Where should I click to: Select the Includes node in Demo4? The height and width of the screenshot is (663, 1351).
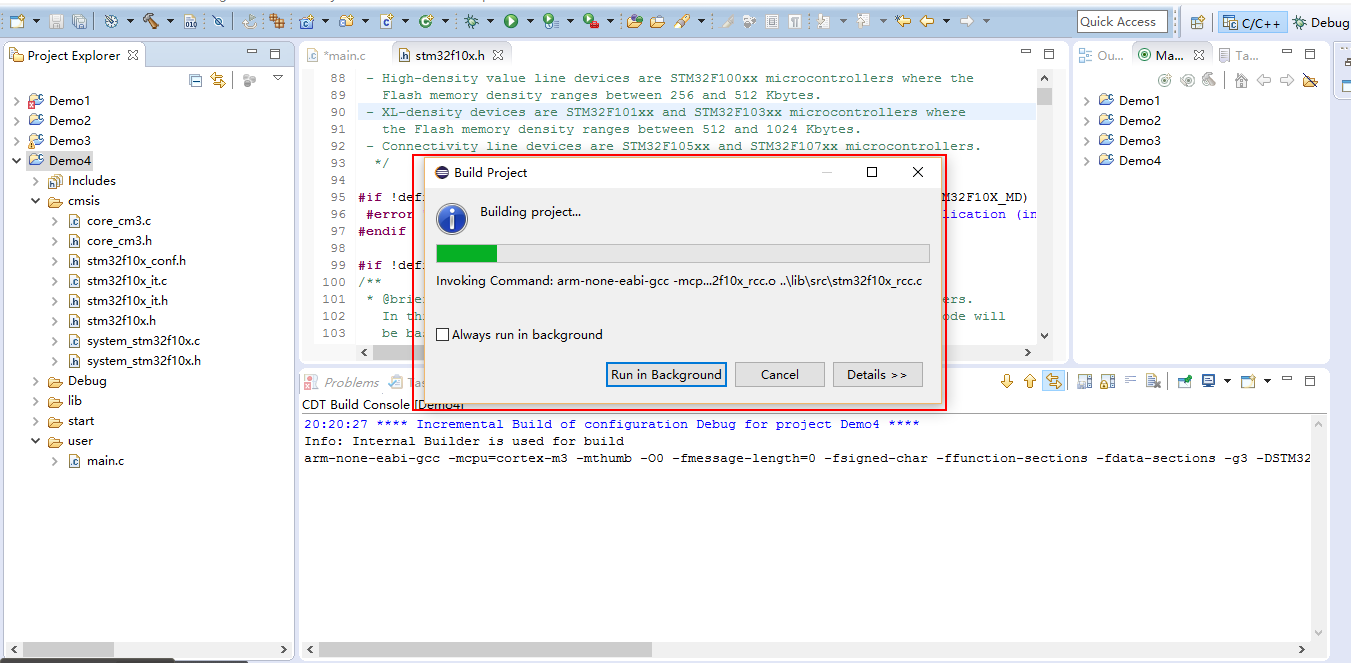click(91, 181)
